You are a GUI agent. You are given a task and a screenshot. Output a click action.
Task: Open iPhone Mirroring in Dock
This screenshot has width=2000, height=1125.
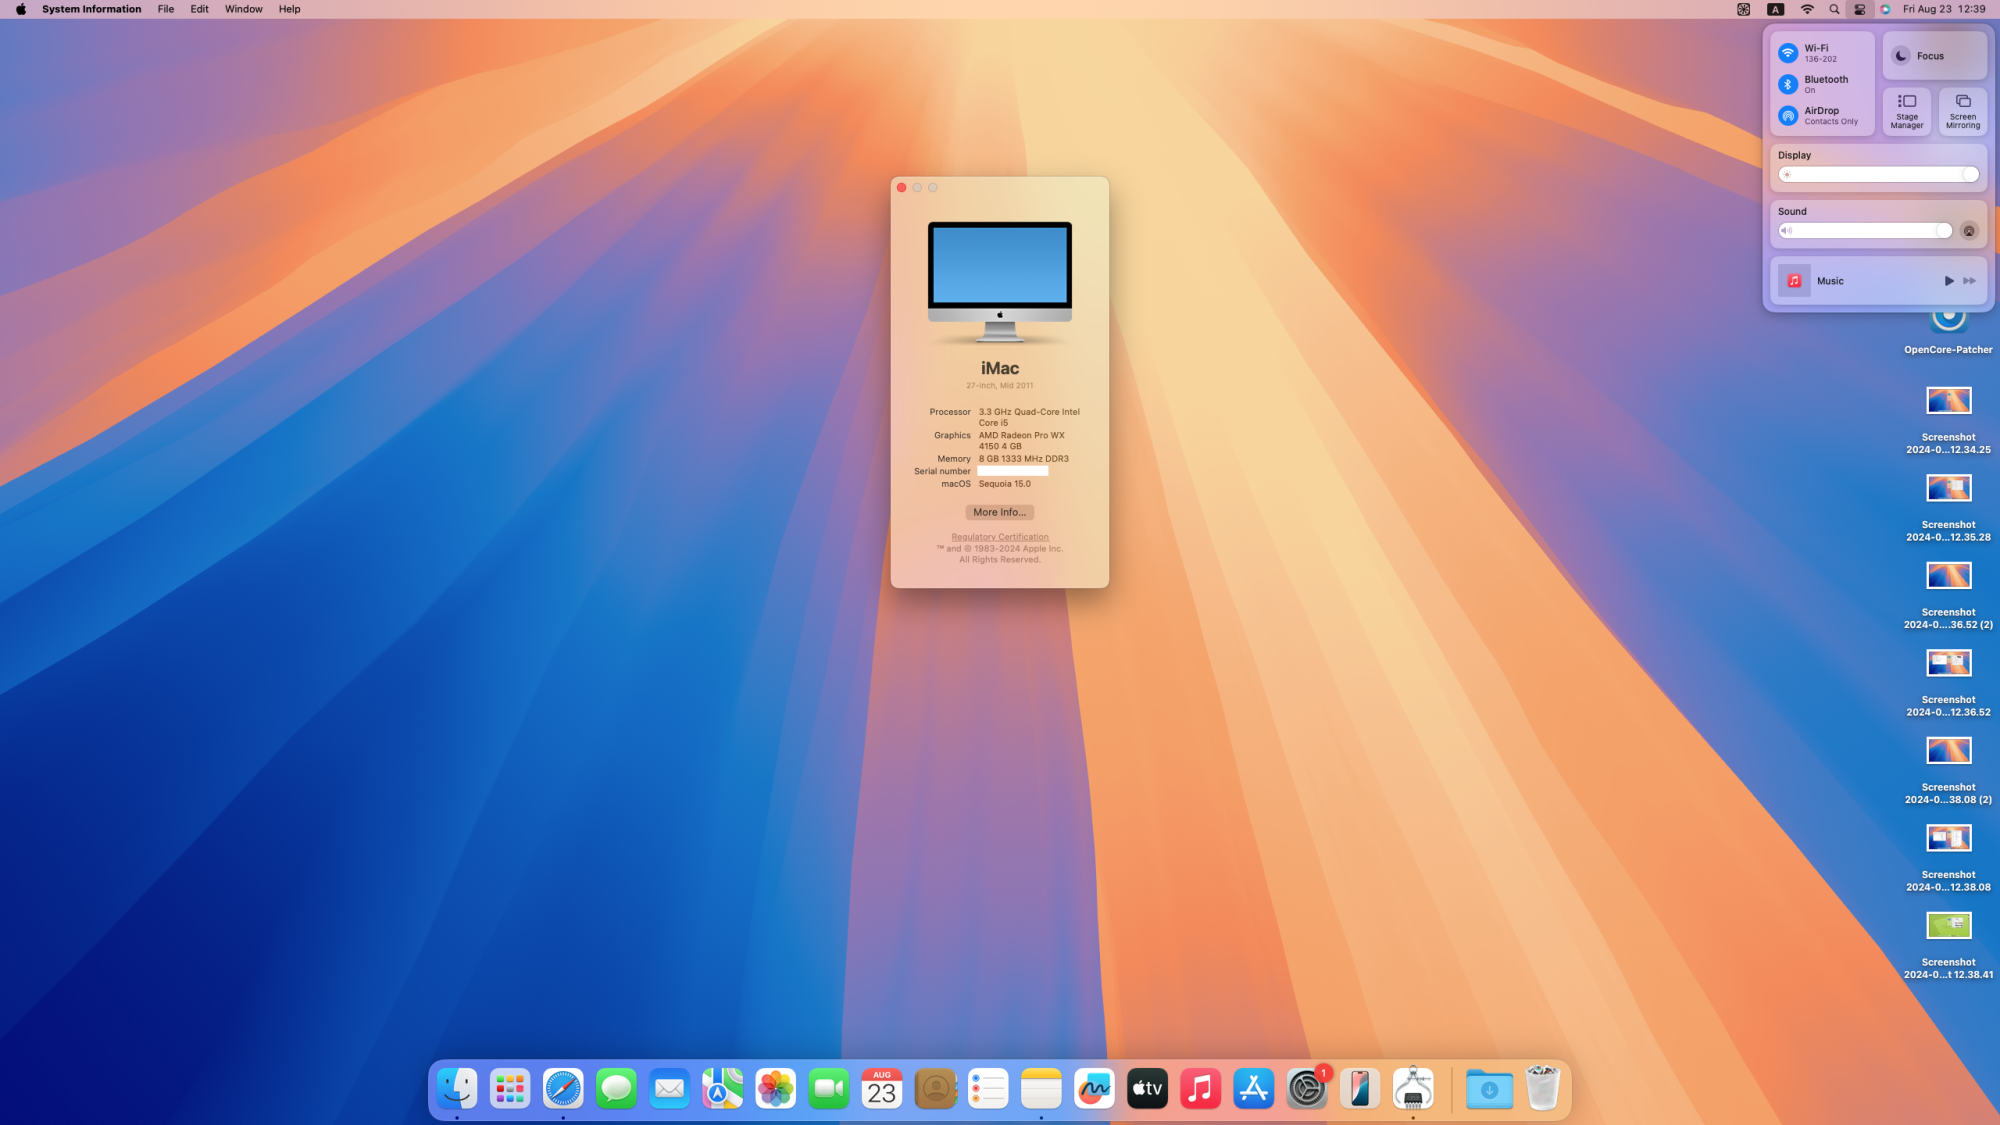click(1359, 1089)
